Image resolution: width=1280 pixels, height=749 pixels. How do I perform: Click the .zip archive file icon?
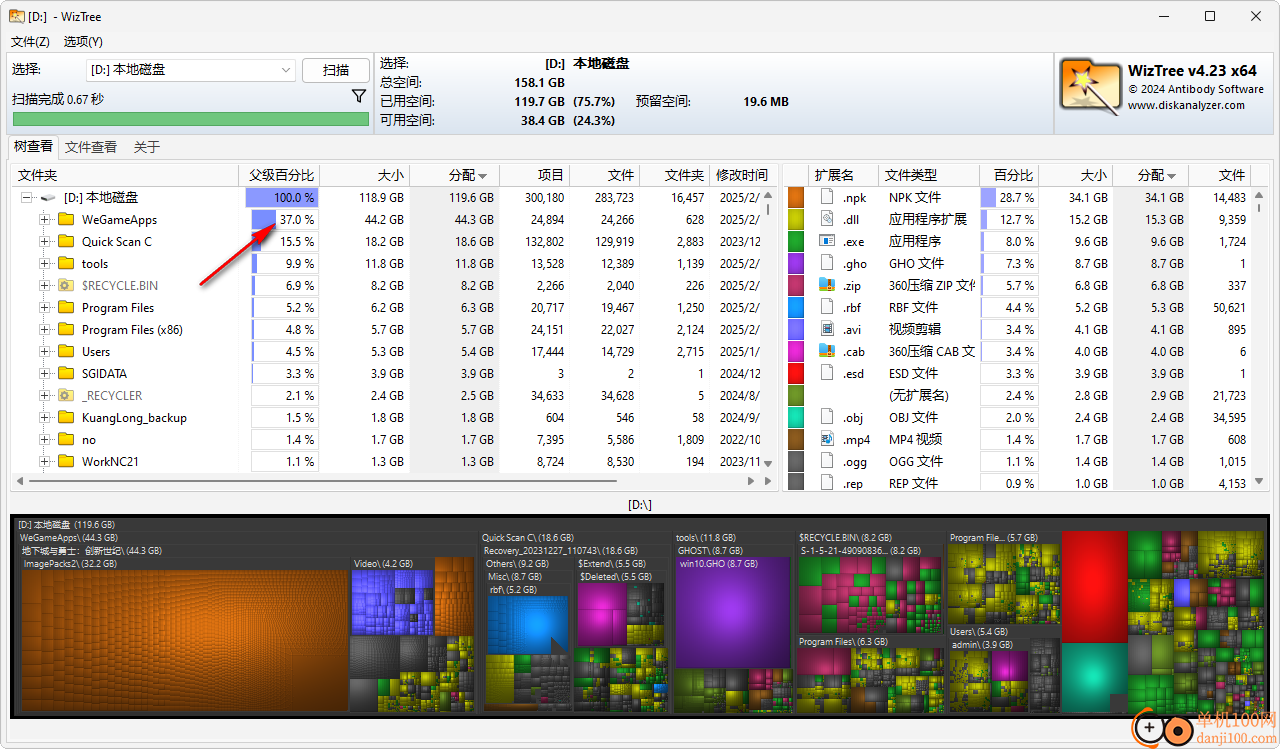(827, 285)
